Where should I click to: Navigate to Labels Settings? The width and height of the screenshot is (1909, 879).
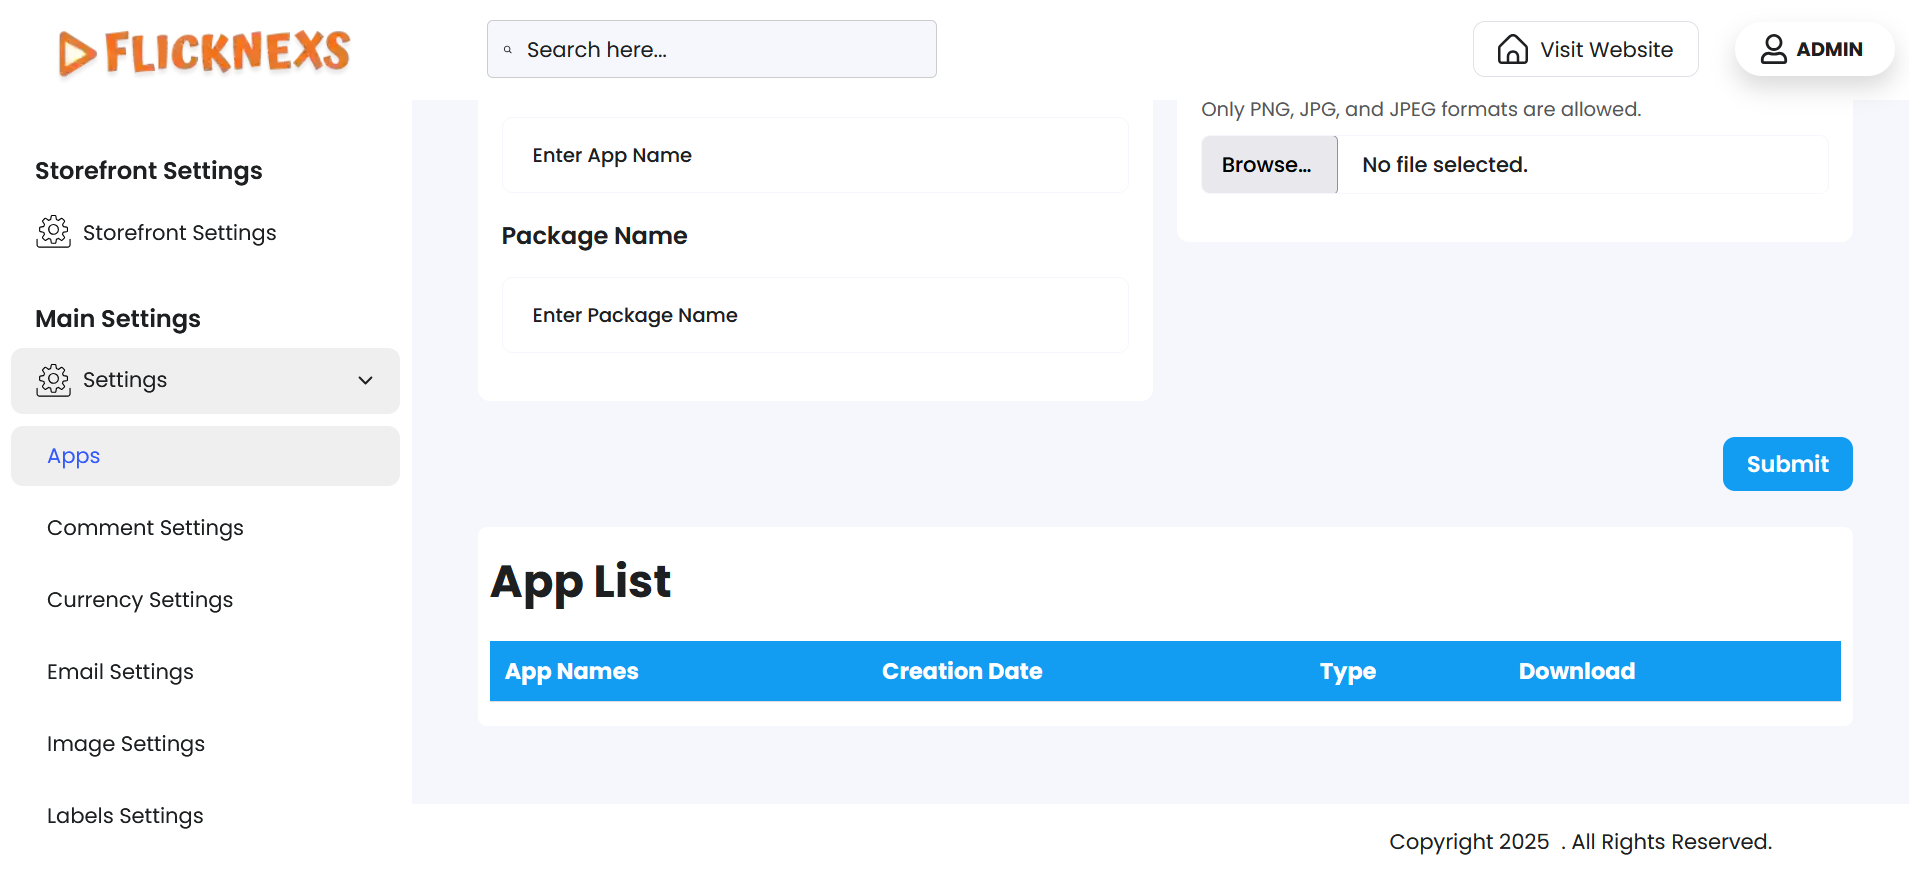coord(125,816)
